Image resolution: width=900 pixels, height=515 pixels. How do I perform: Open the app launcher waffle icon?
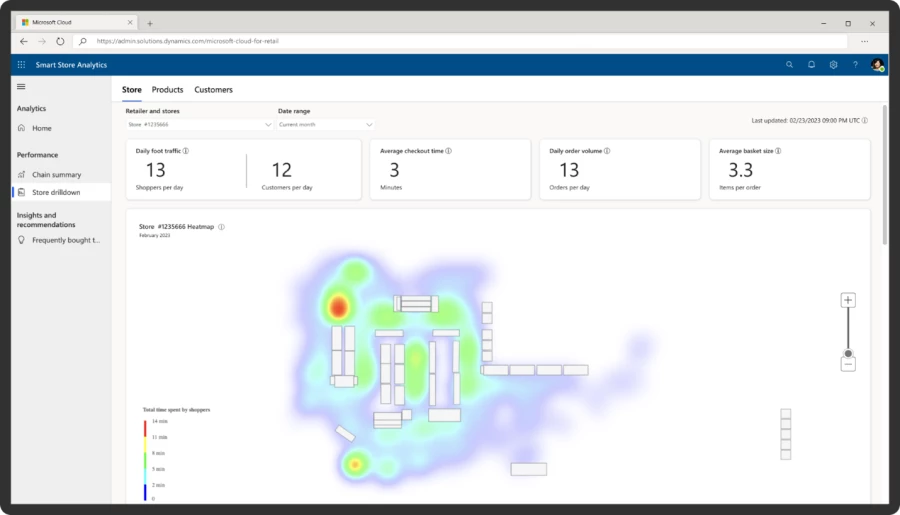[x=22, y=64]
